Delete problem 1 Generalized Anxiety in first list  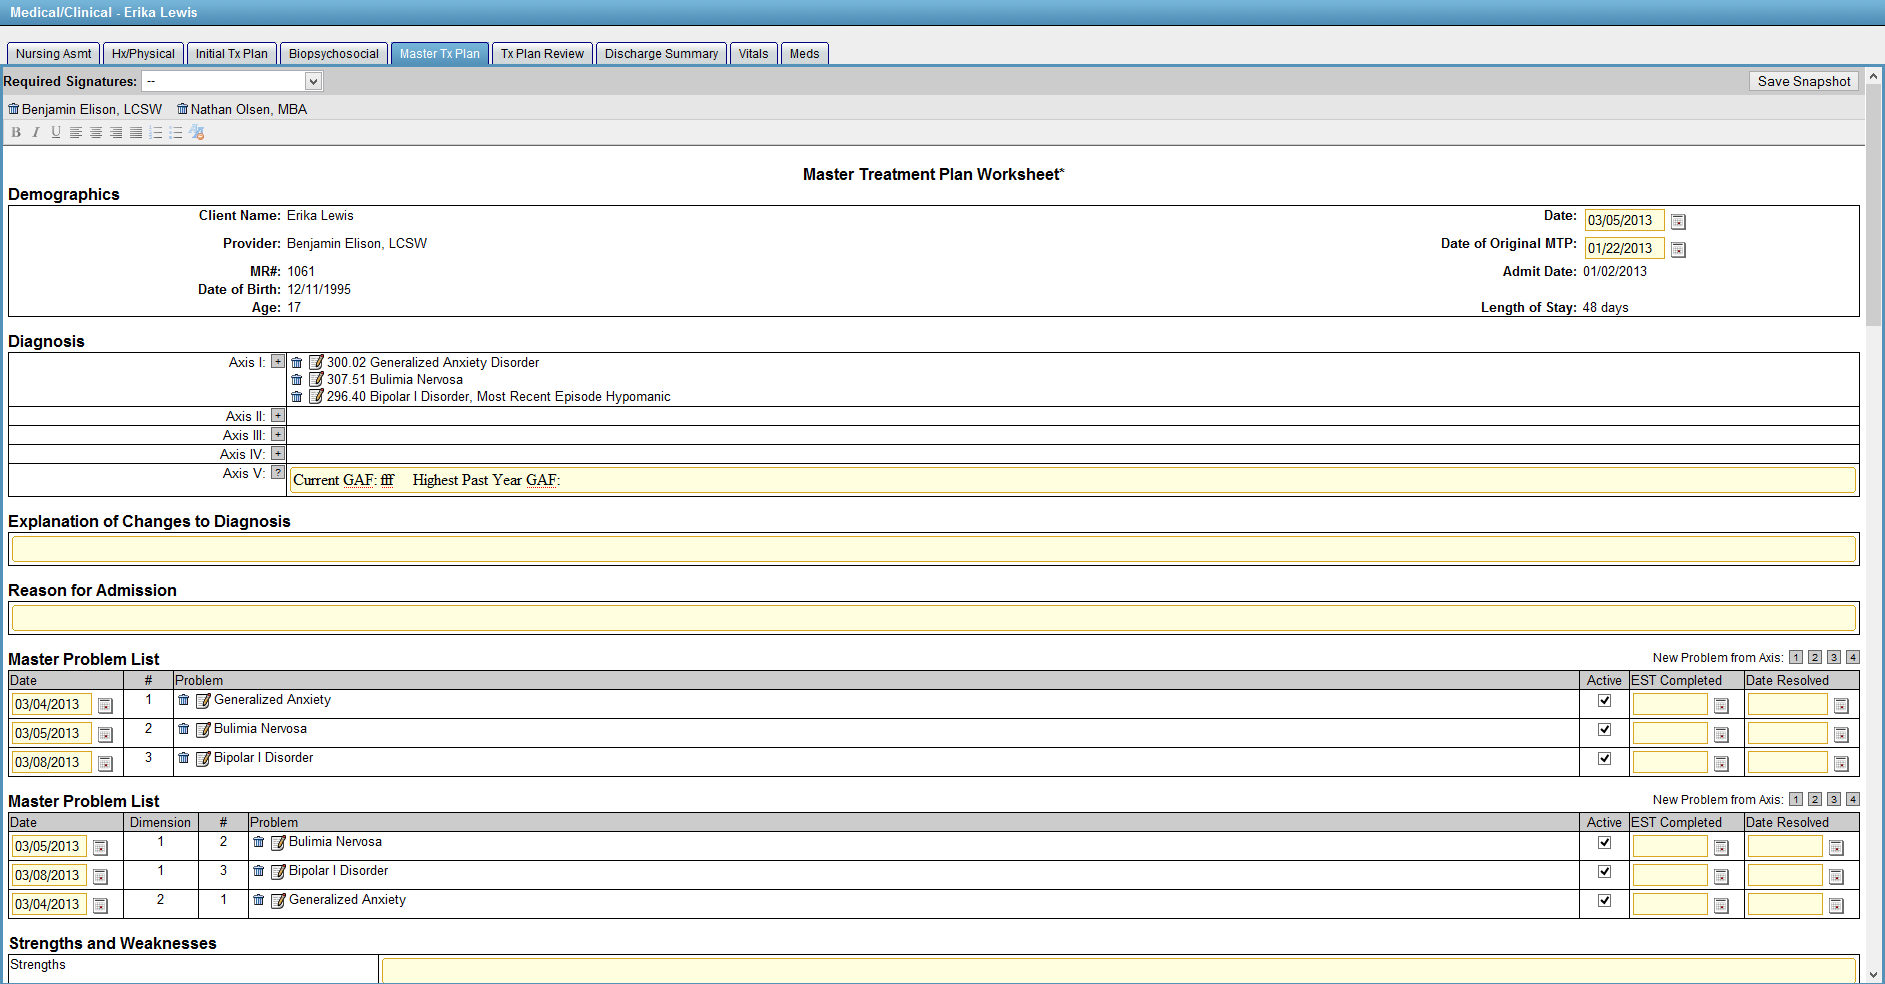(184, 700)
